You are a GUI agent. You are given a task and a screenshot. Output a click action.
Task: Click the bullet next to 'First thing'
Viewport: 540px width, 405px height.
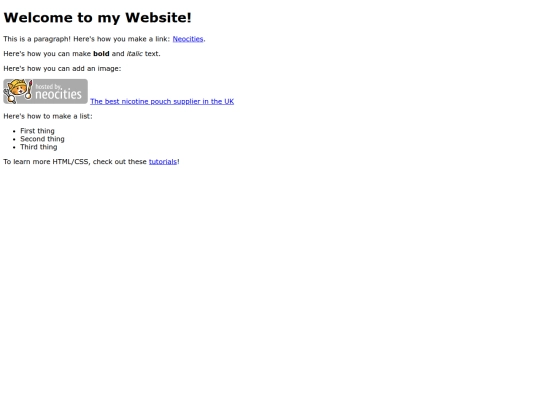pos(14,131)
